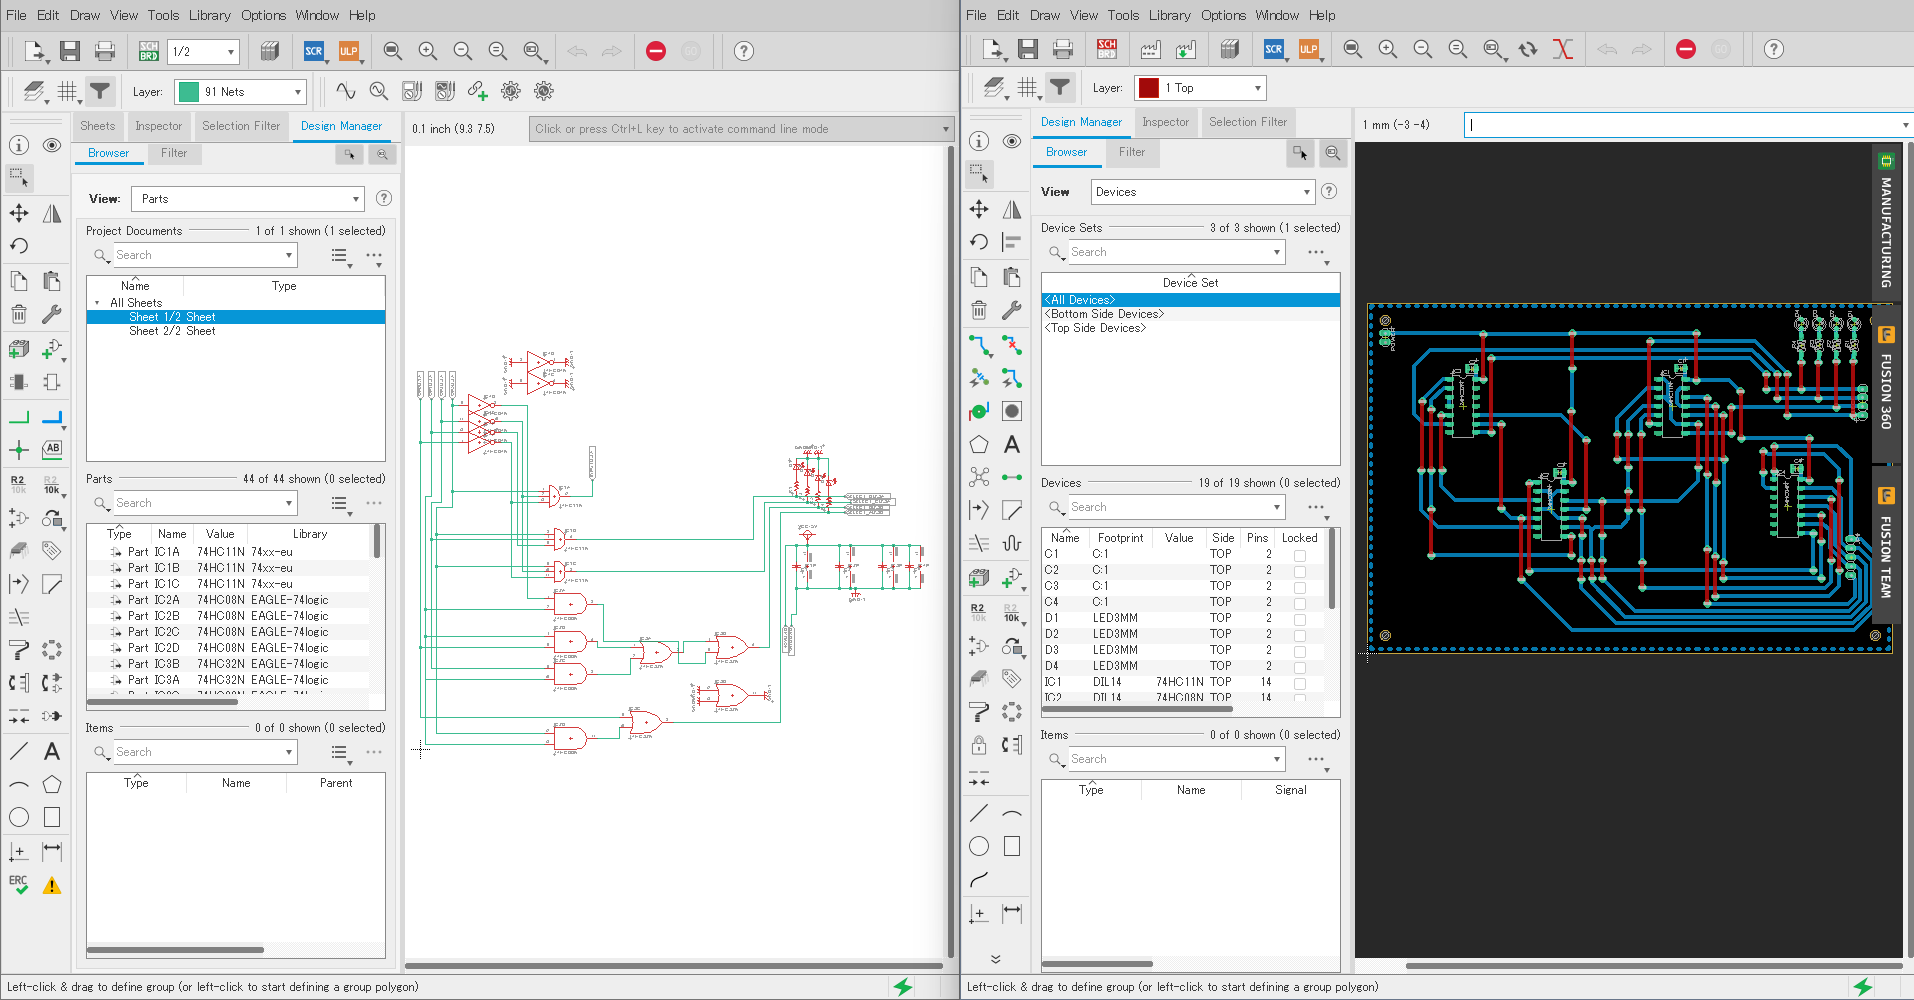
Task: Toggle layer visibility eye icon in board sidebar
Action: click(1012, 141)
